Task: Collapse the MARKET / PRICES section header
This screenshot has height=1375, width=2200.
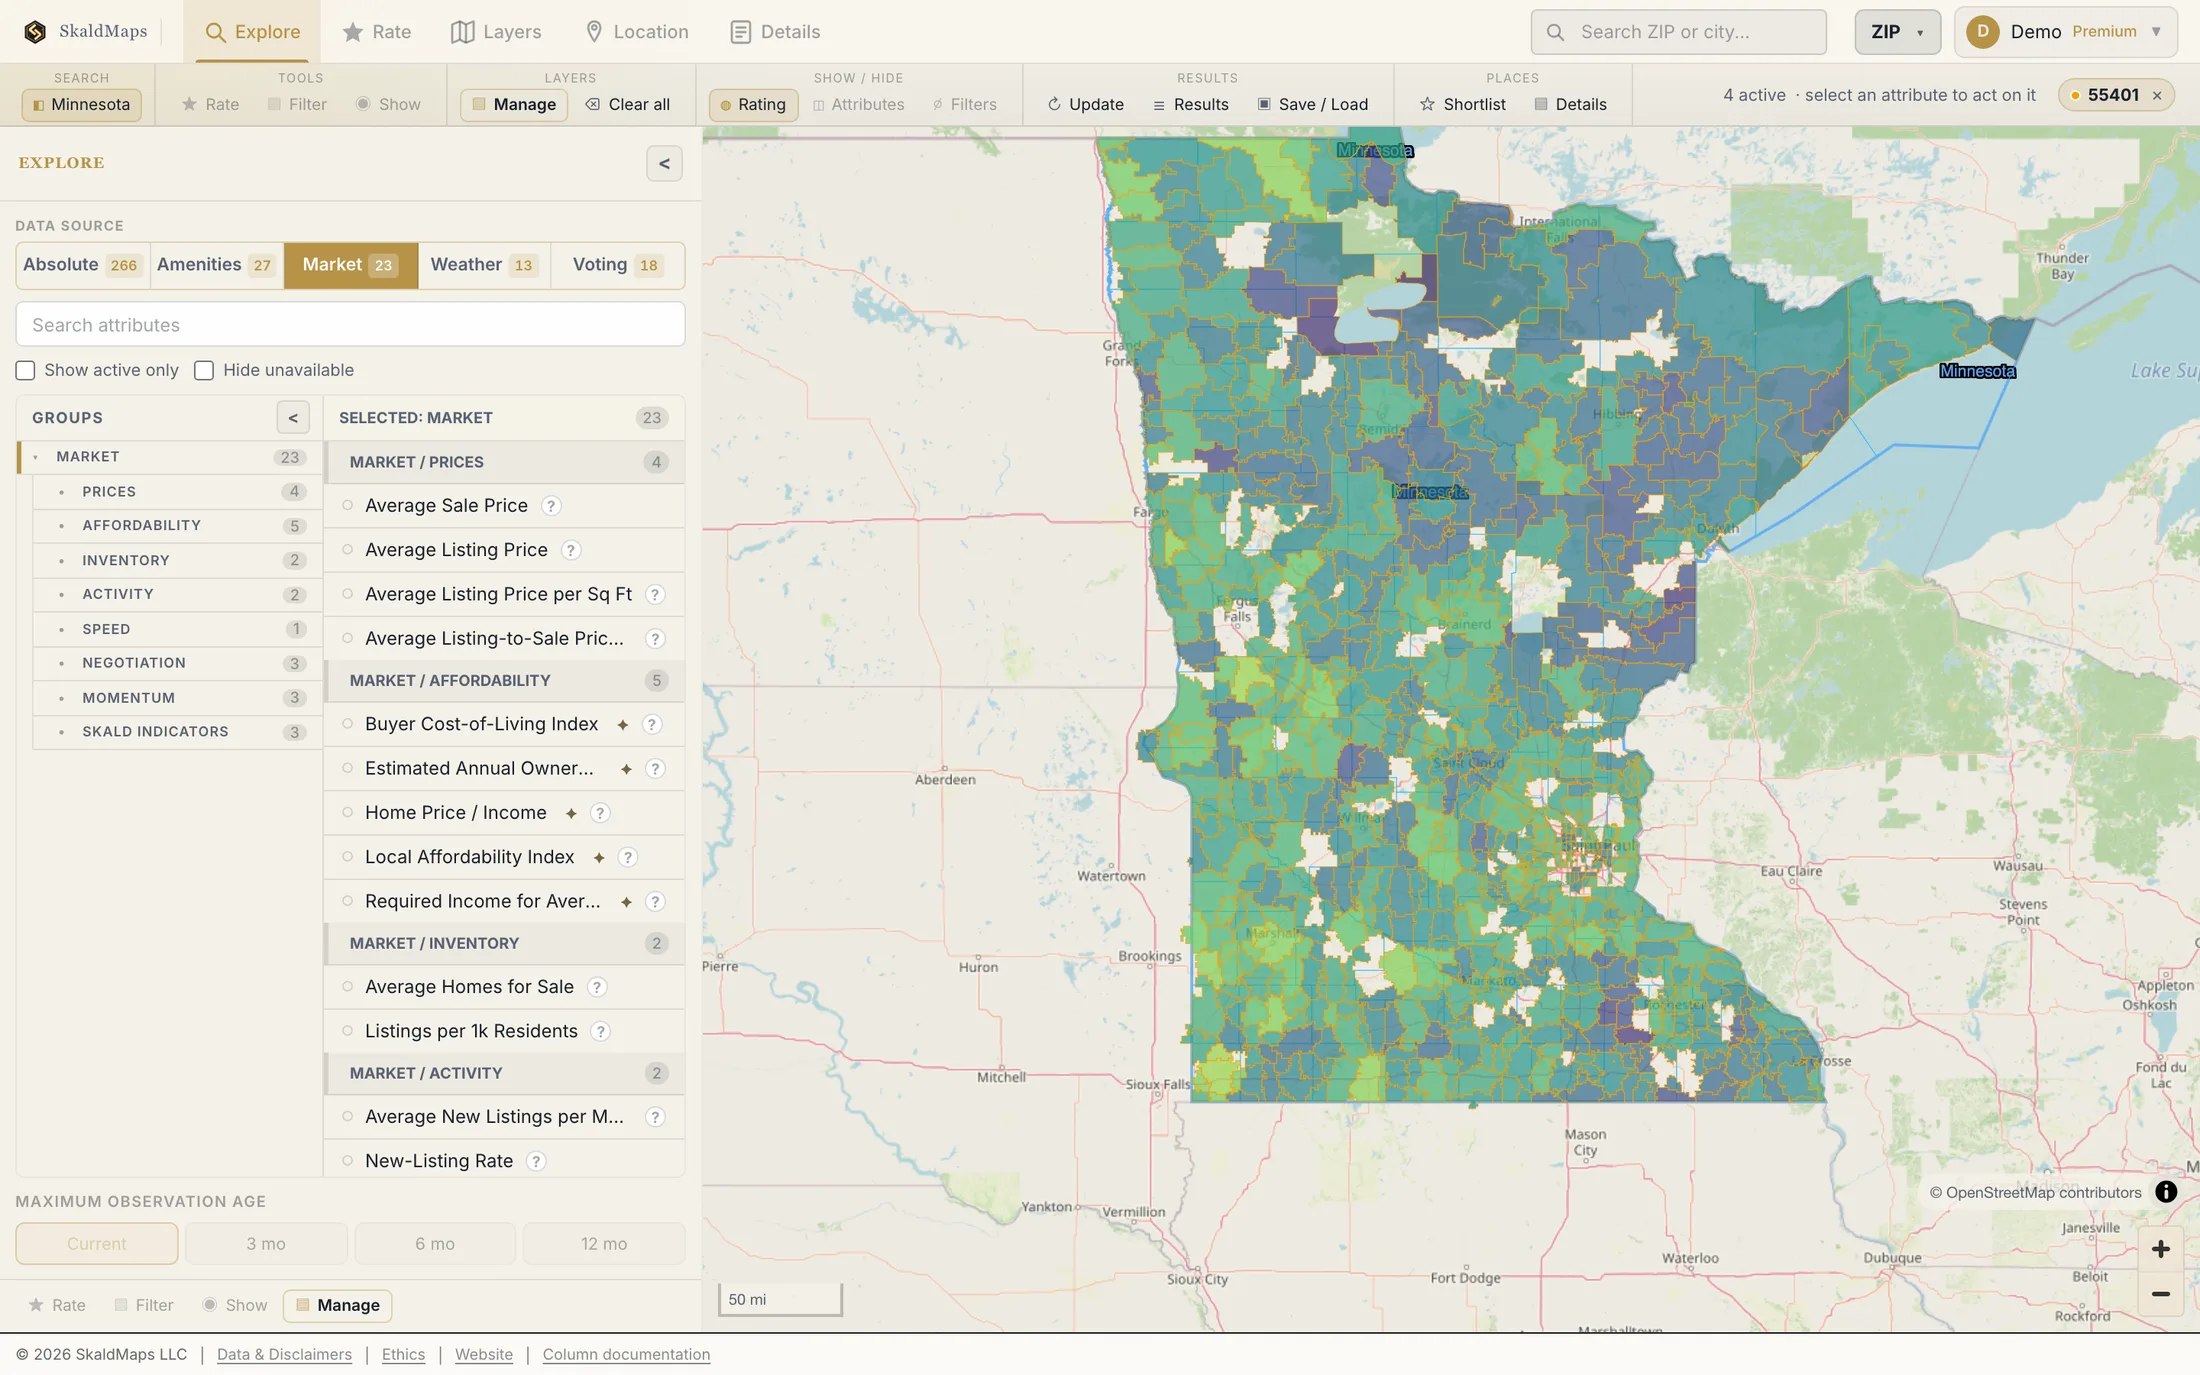Action: tap(505, 462)
